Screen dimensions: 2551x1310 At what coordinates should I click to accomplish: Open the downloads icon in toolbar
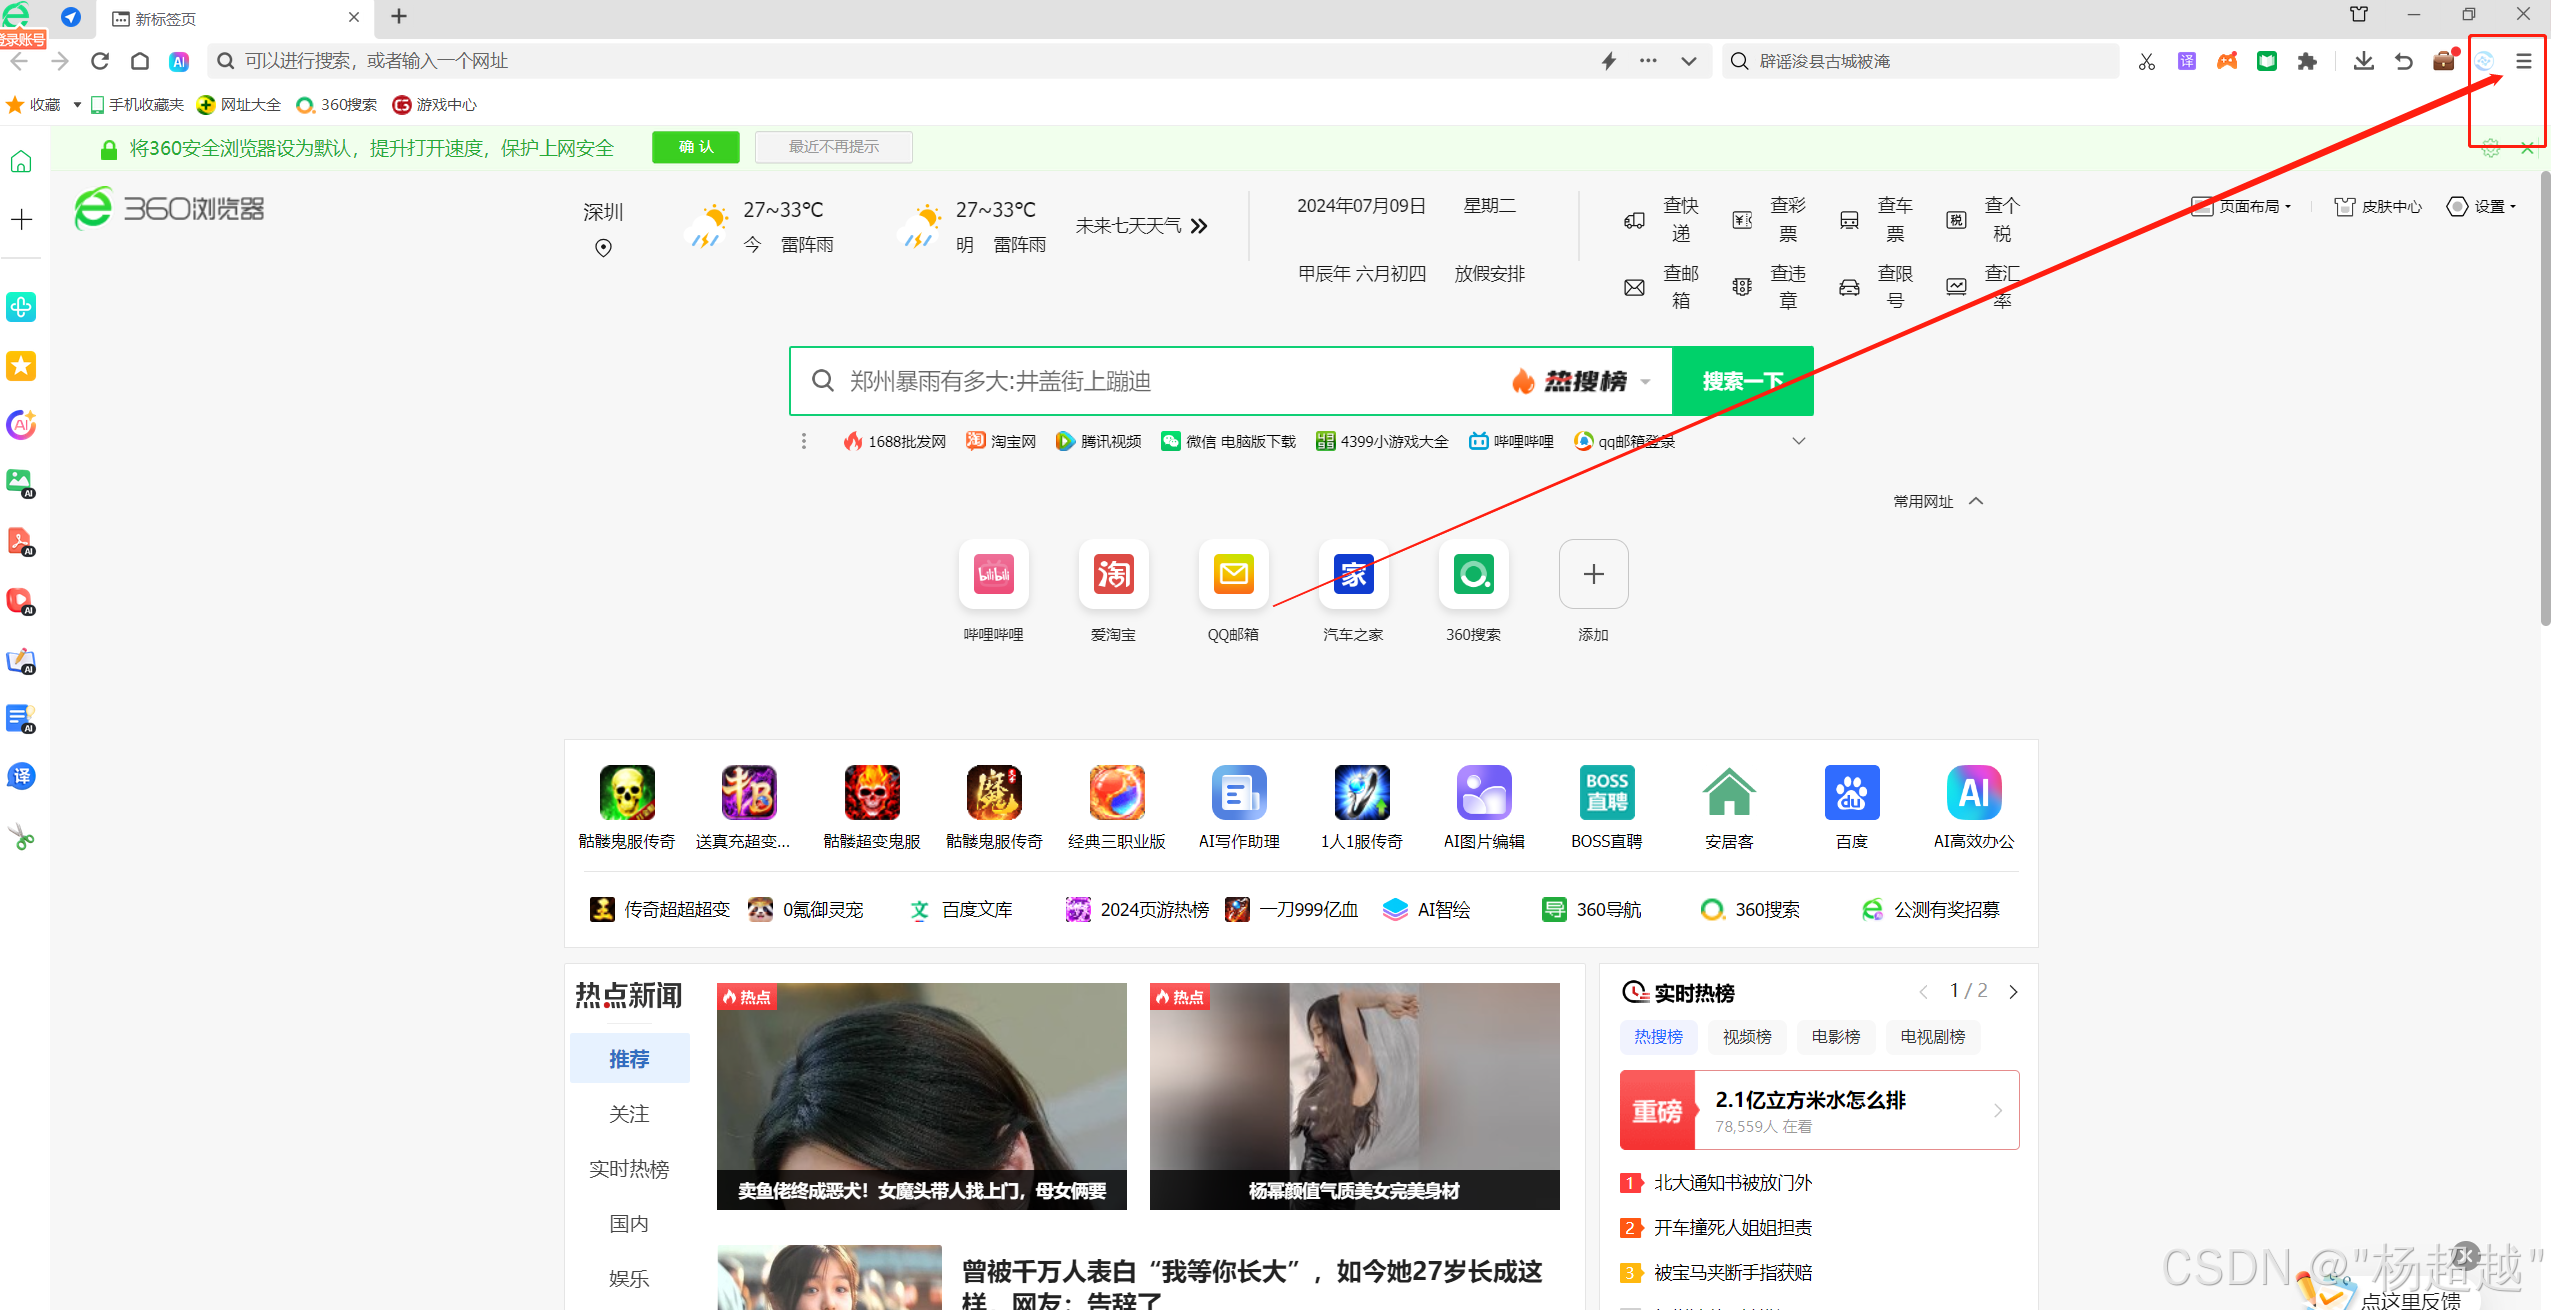click(x=2363, y=62)
